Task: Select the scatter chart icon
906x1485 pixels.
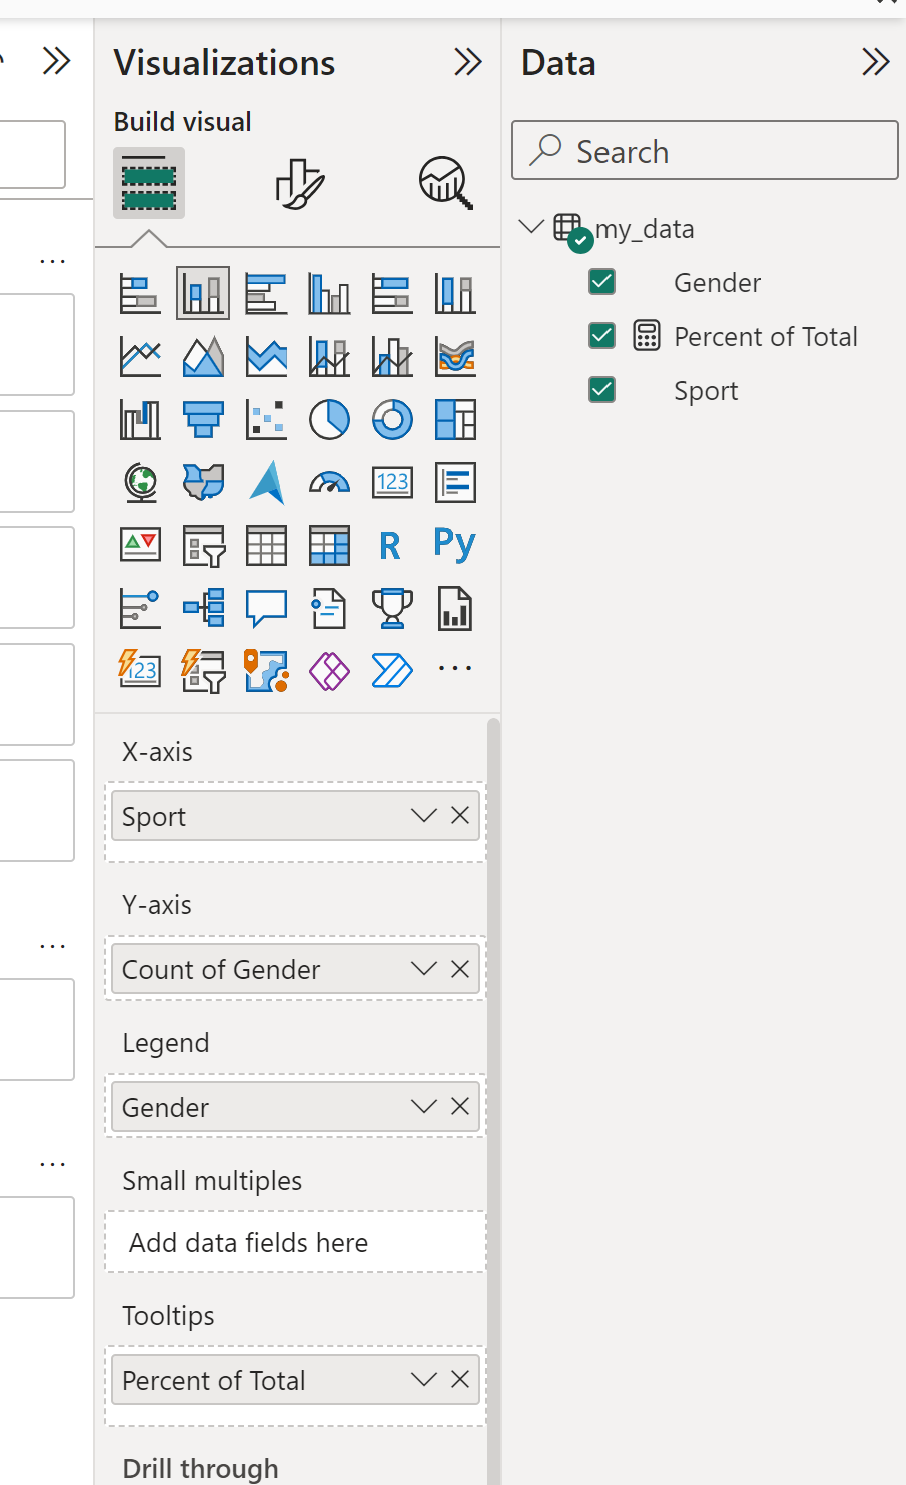Action: tap(266, 420)
